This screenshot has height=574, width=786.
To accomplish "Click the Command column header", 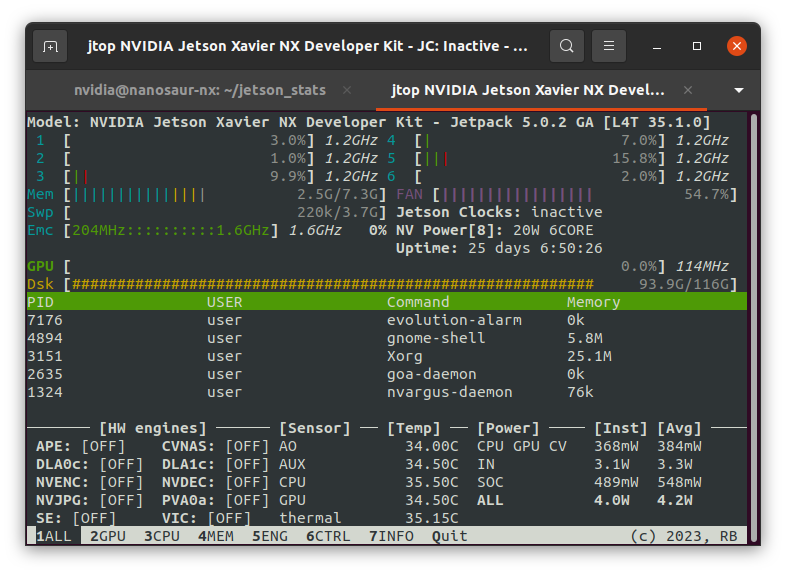I will [418, 302].
